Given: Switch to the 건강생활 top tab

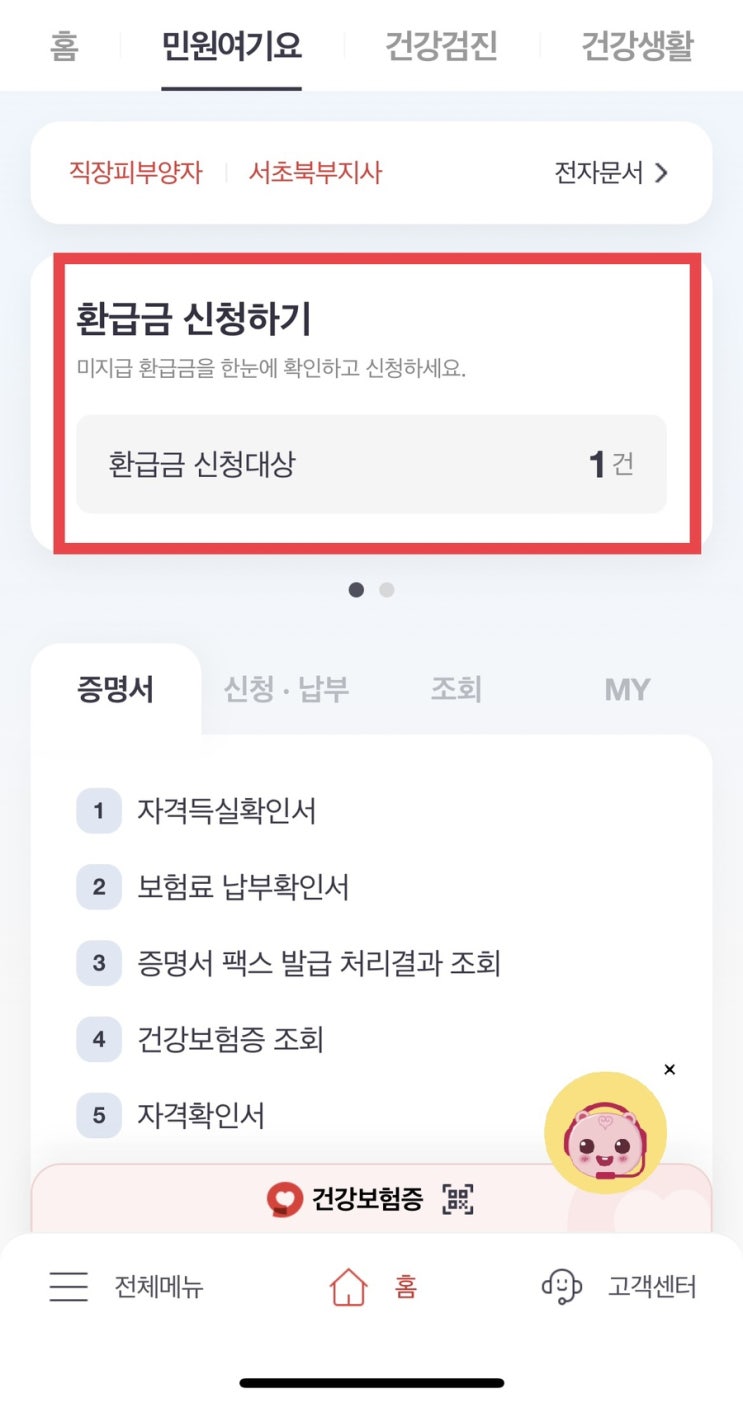Looking at the screenshot, I should point(637,46).
